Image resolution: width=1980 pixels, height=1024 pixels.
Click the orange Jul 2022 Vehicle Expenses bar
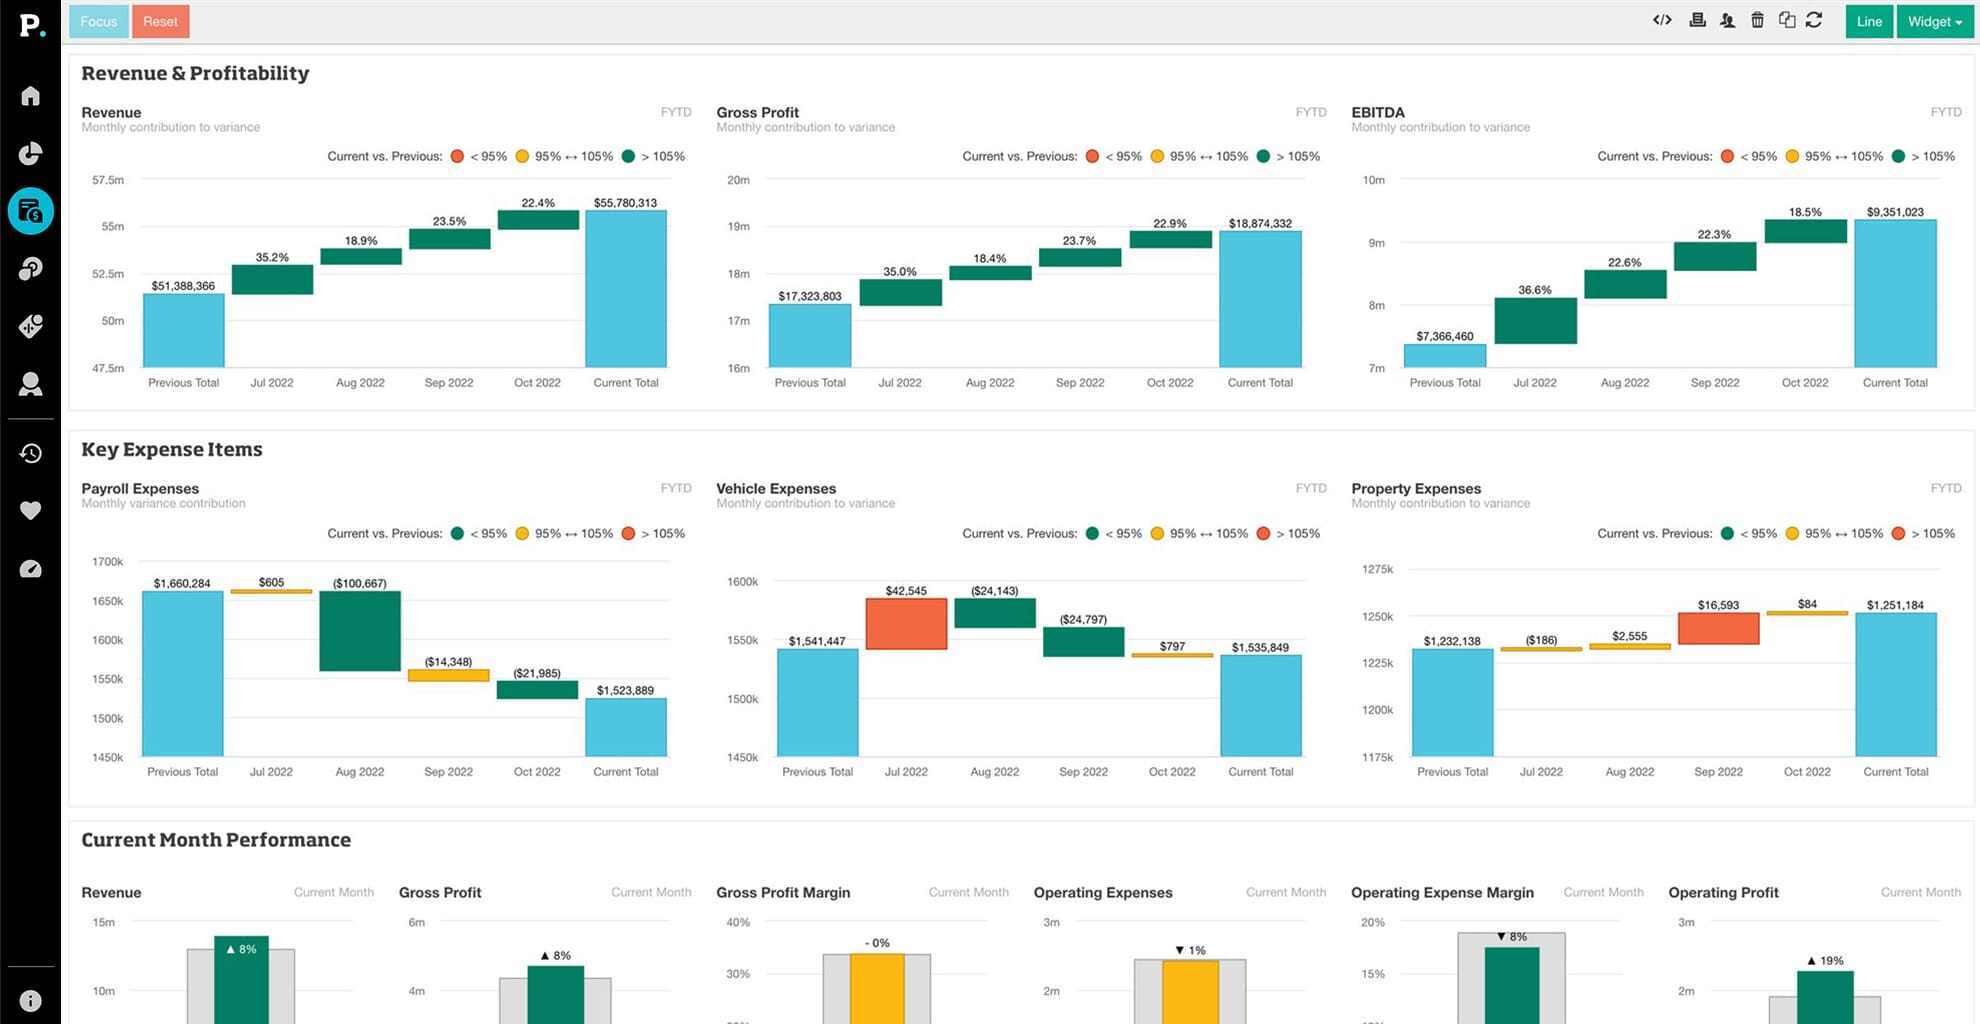(906, 624)
